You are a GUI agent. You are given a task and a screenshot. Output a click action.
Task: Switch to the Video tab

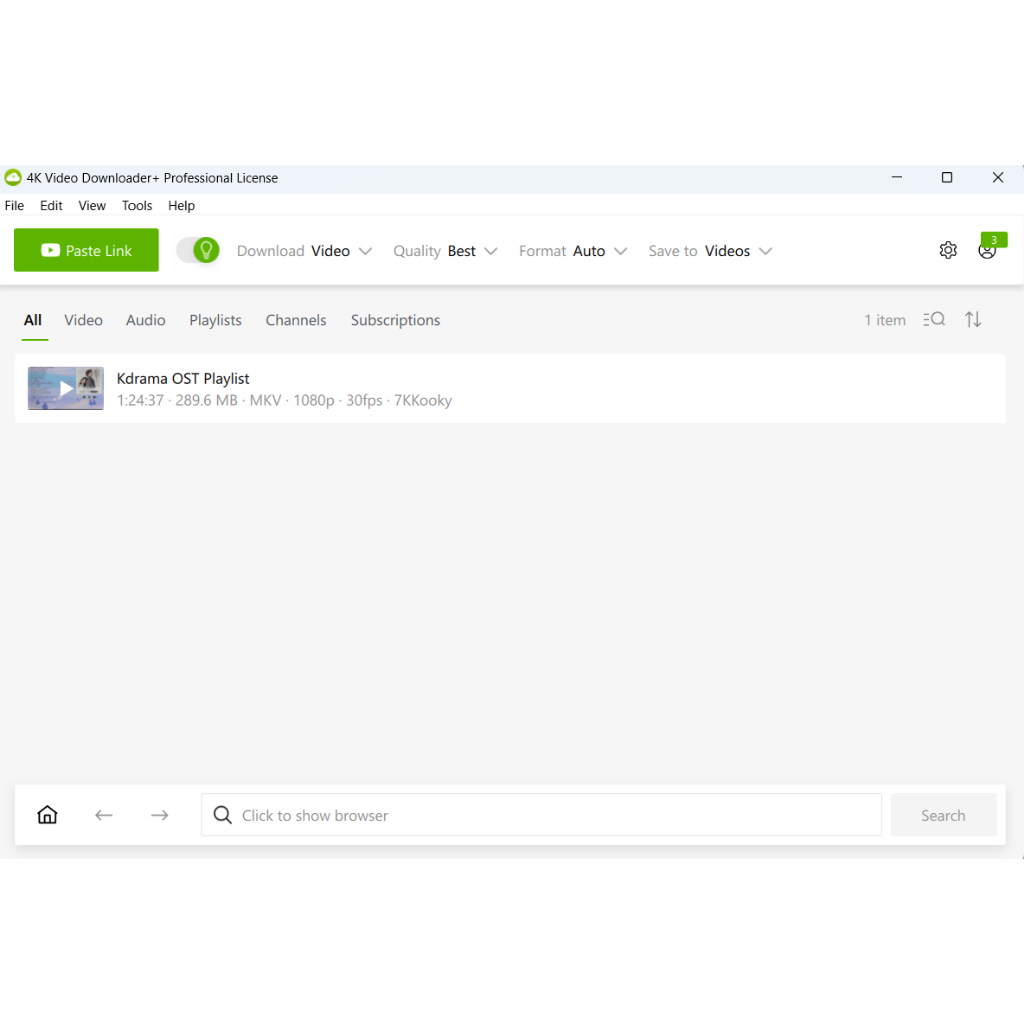pyautogui.click(x=83, y=320)
